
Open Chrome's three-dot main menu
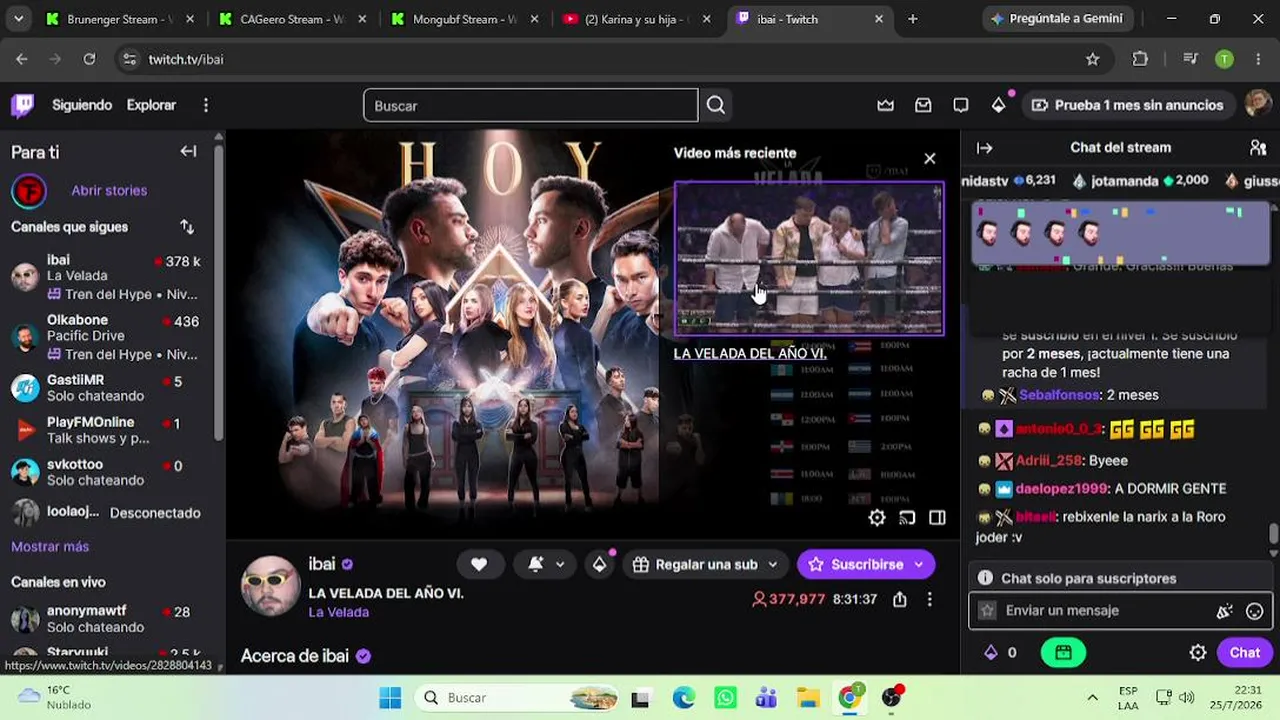pyautogui.click(x=1258, y=59)
